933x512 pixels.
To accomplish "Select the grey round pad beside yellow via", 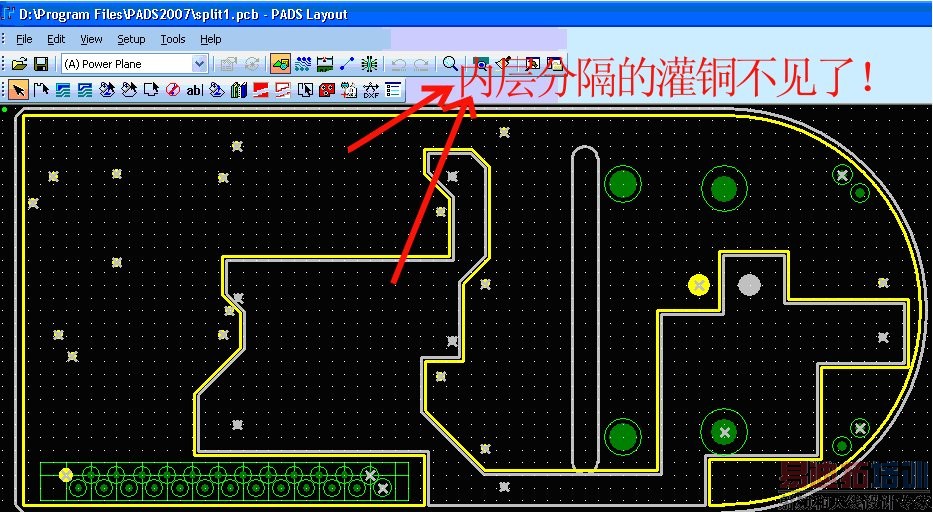I will point(749,285).
